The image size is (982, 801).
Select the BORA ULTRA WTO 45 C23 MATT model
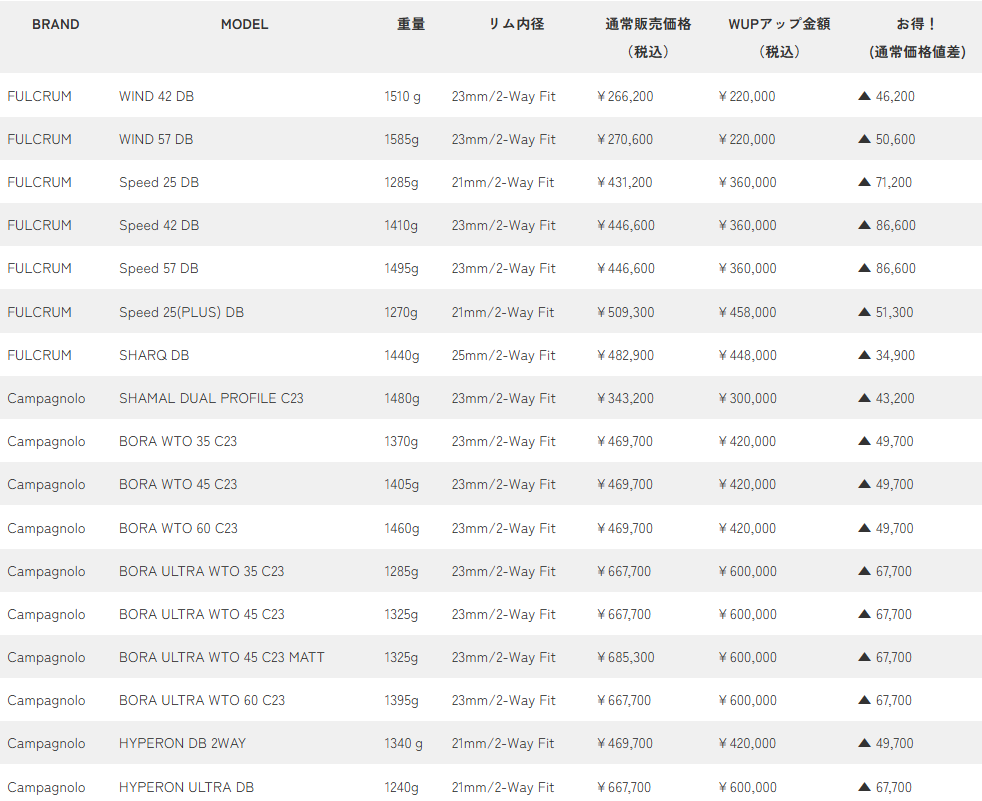tap(221, 658)
